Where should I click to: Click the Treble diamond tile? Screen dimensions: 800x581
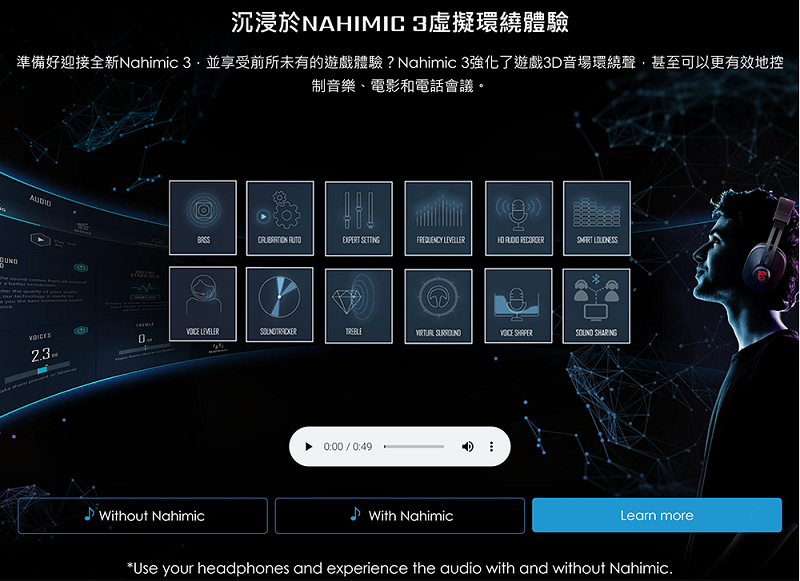tap(359, 306)
